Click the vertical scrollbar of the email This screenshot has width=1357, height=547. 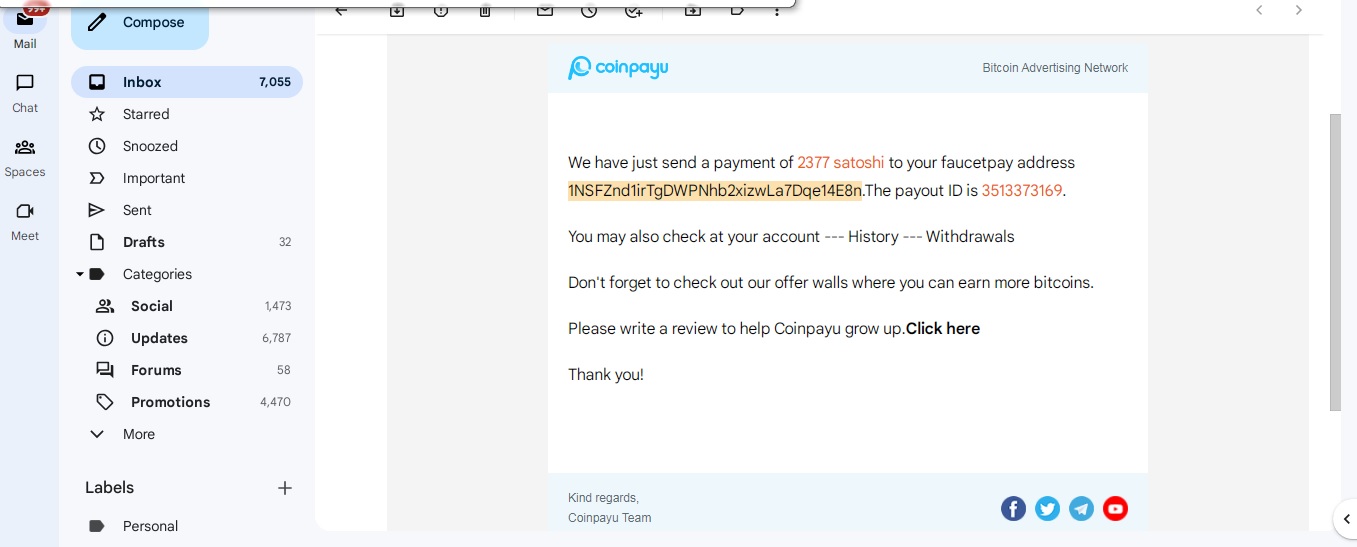tap(1335, 262)
